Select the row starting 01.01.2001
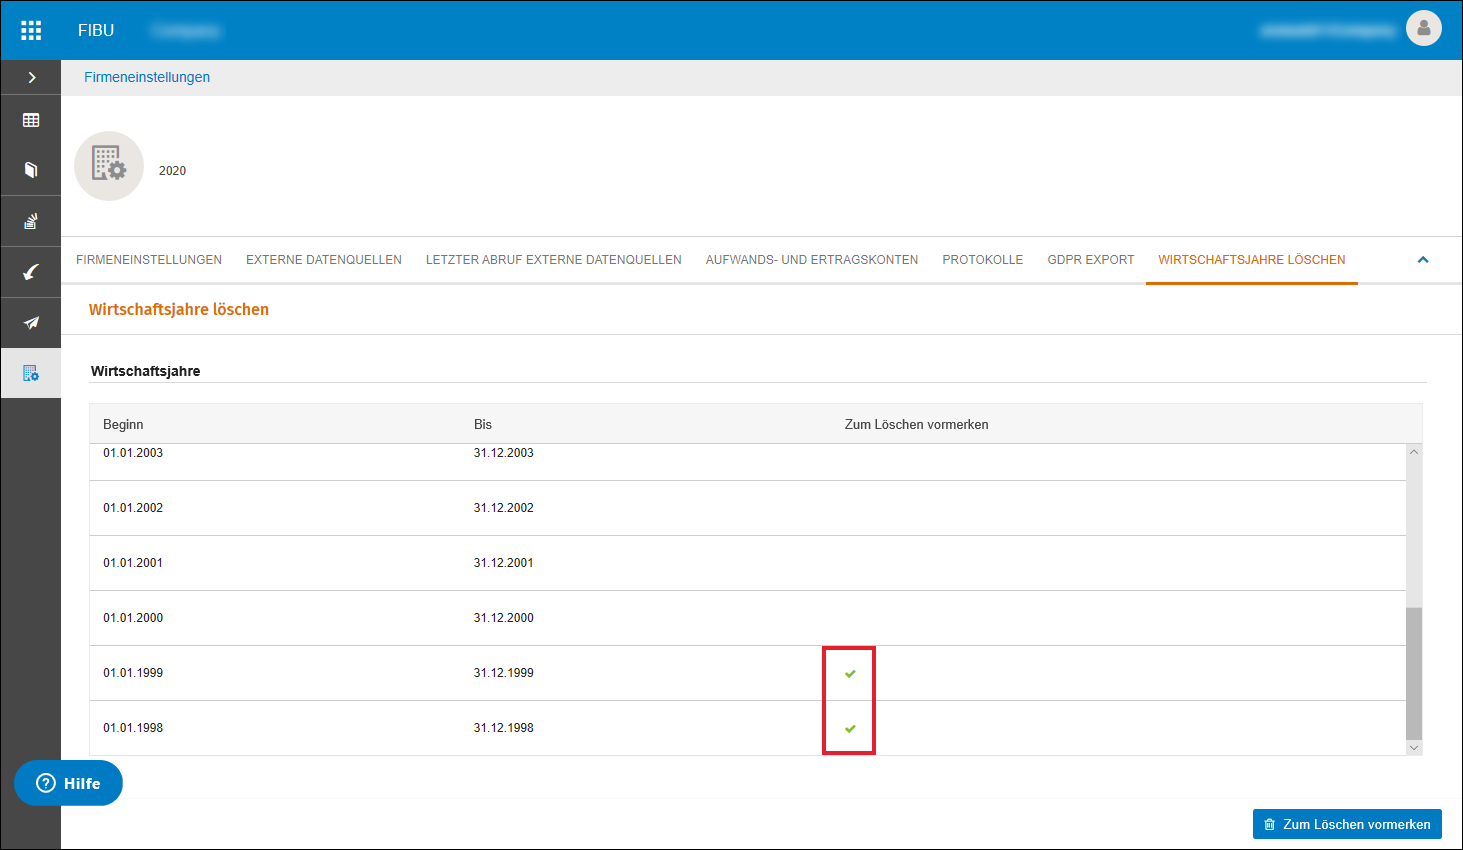 click(x=748, y=563)
